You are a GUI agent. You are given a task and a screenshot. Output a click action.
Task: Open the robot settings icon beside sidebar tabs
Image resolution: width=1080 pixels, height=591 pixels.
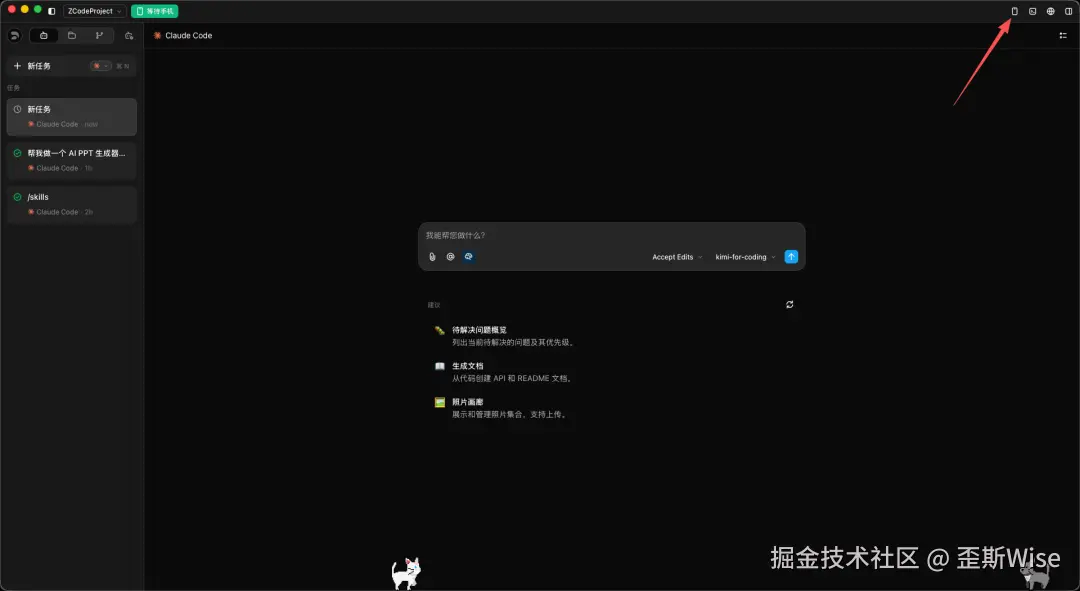(x=129, y=35)
